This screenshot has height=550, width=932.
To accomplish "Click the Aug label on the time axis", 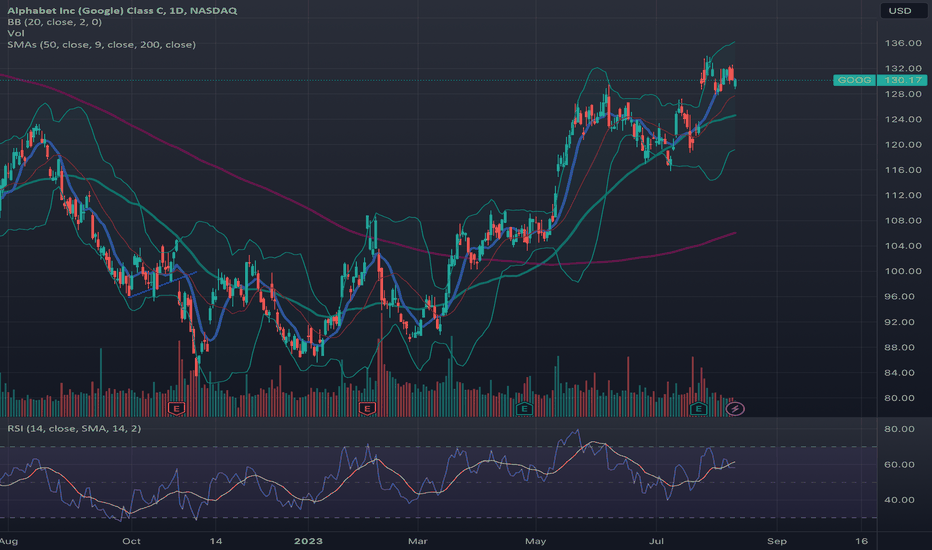I will pyautogui.click(x=8, y=541).
